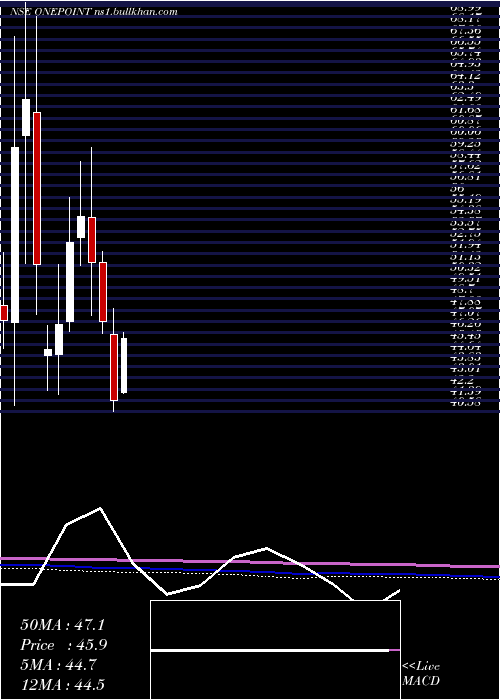Screen dimensions: 500x700
Task: Click the <<Live MACD label
Action: coord(421,674)
